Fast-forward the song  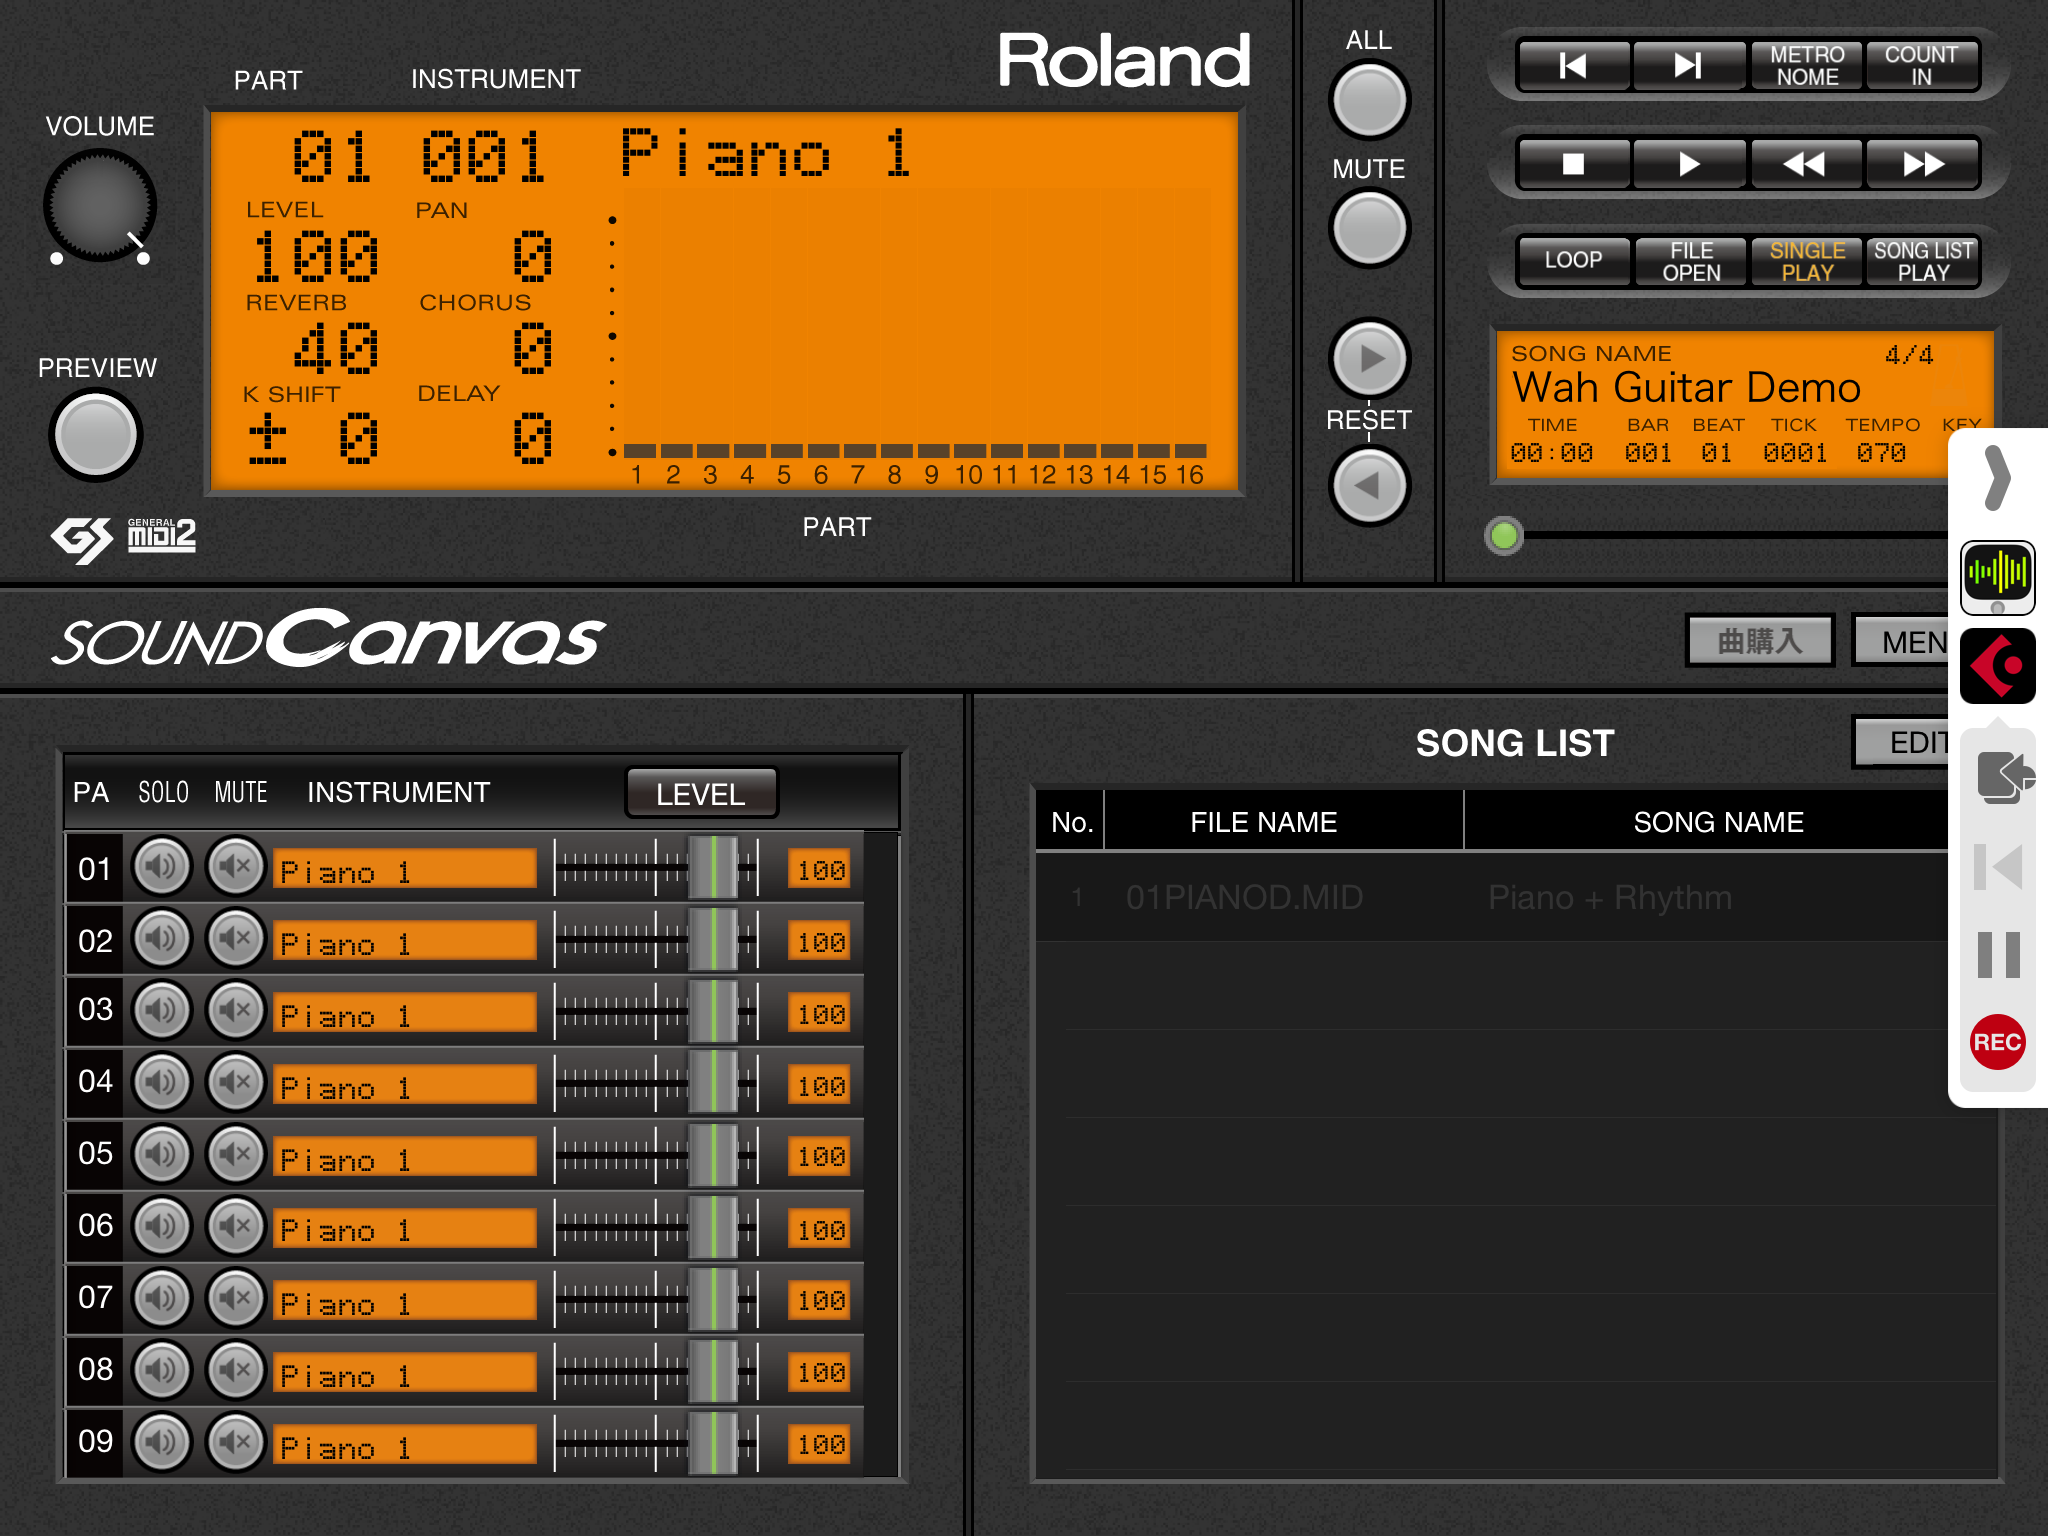pos(1921,164)
